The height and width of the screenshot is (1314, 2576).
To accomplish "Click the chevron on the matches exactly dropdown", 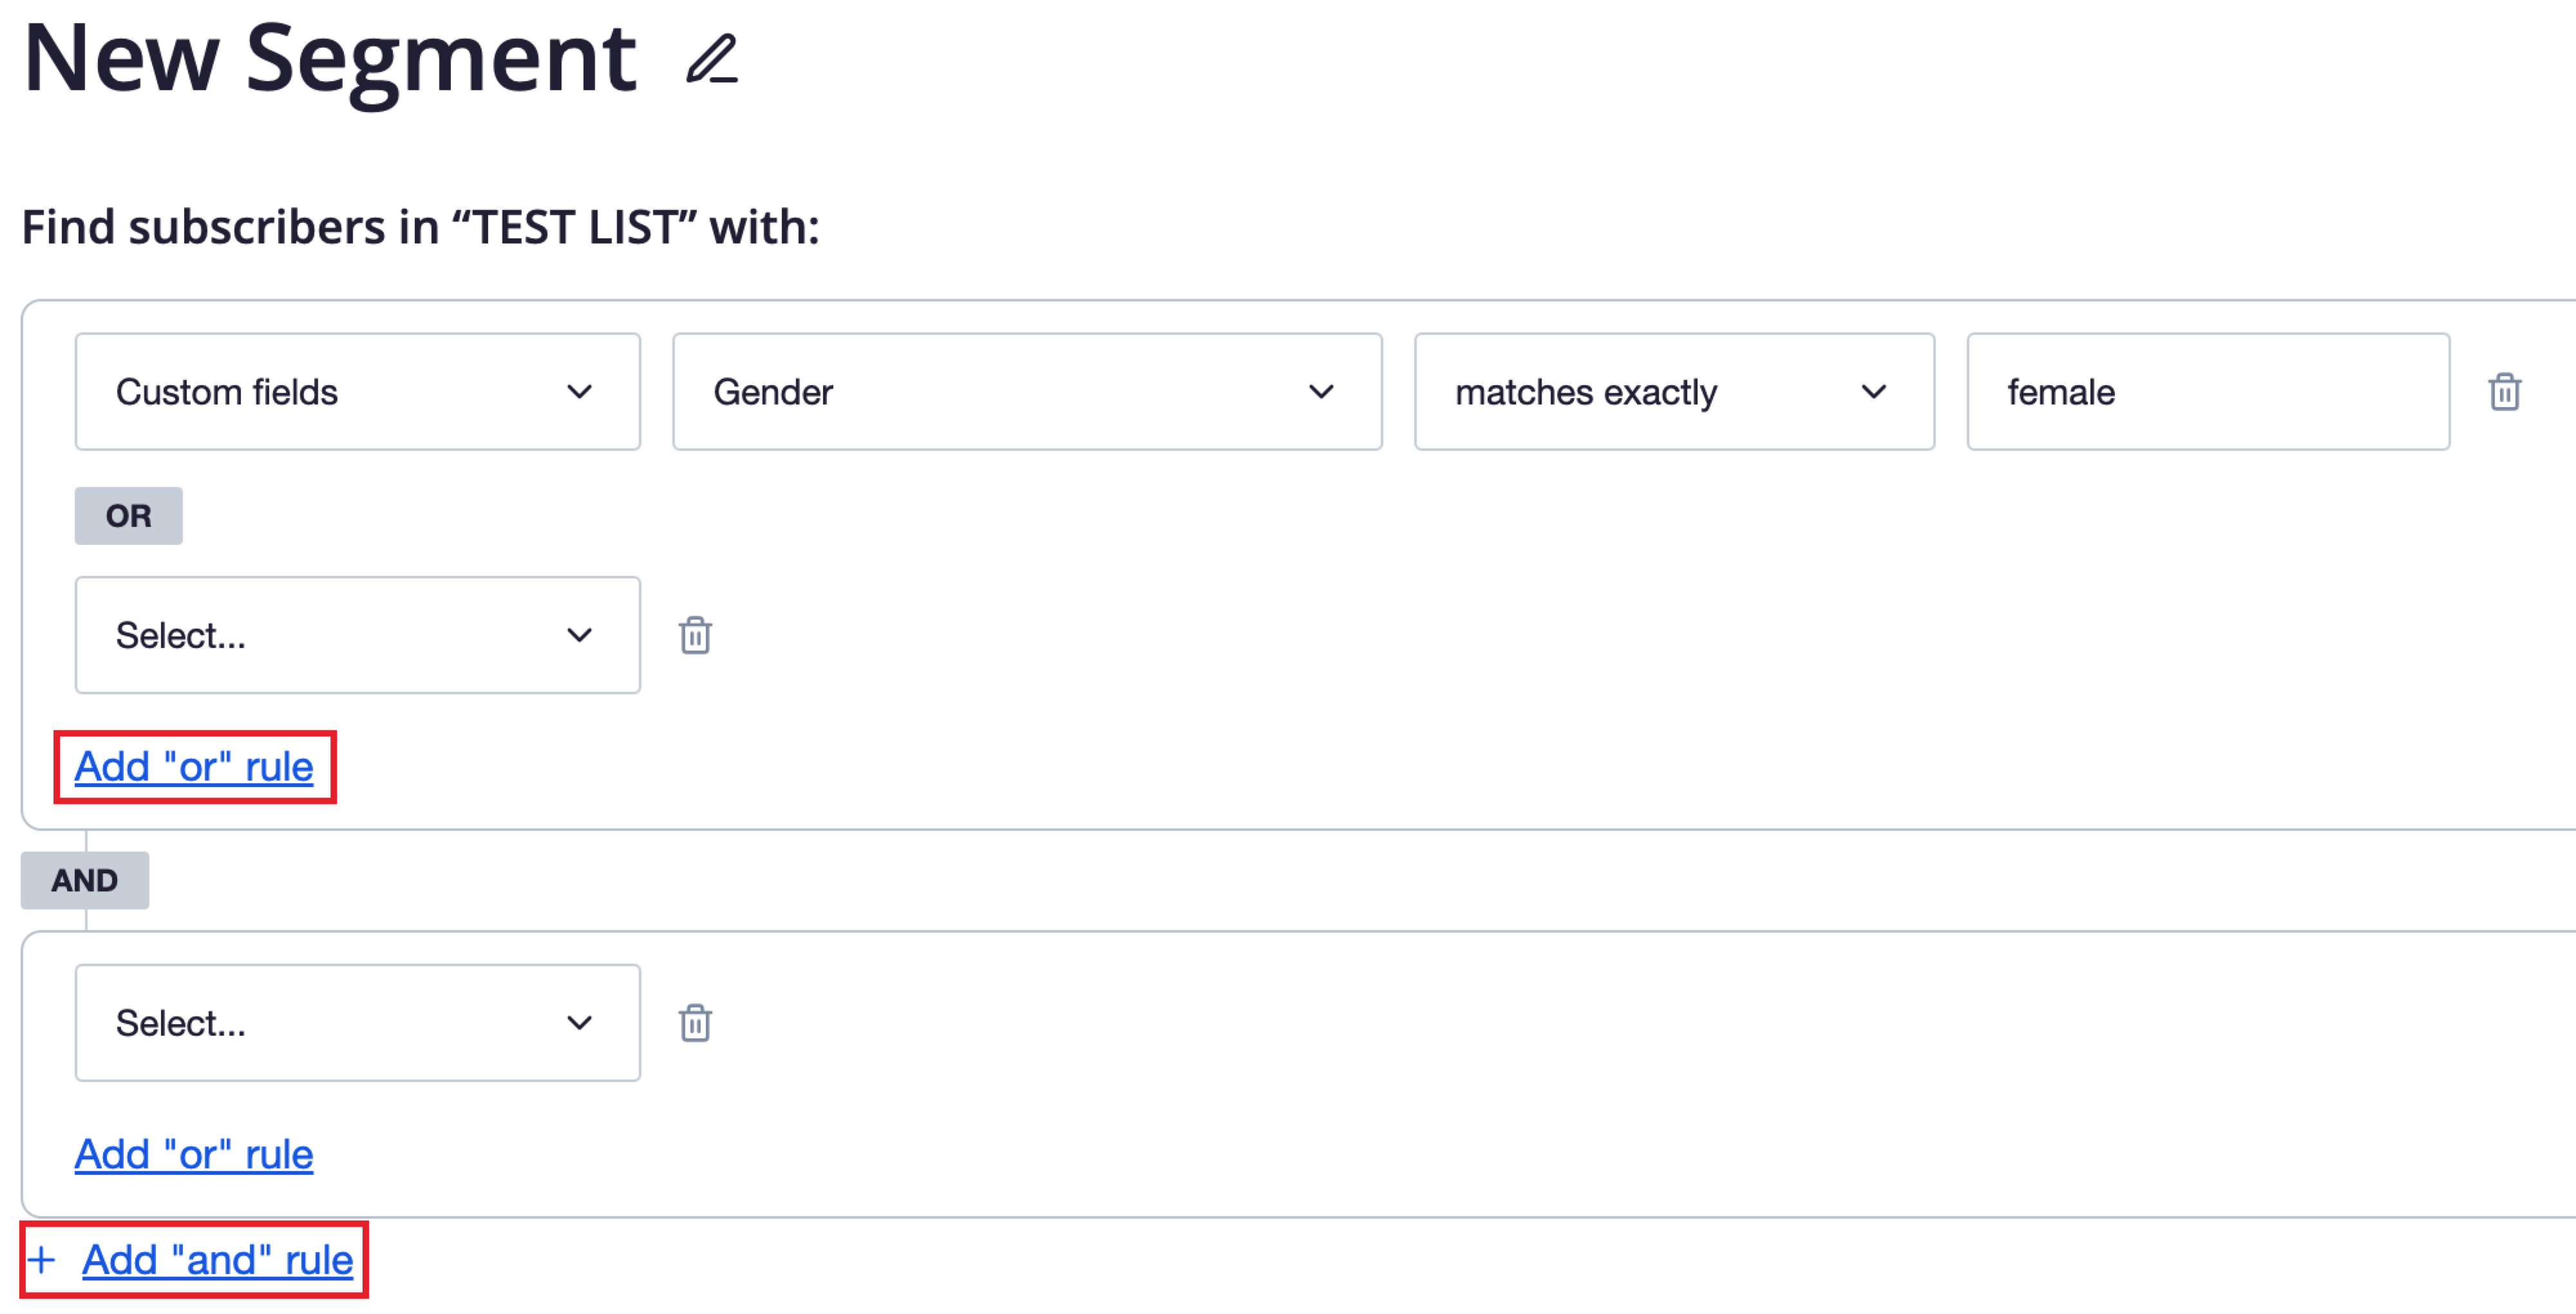I will click(x=1874, y=392).
